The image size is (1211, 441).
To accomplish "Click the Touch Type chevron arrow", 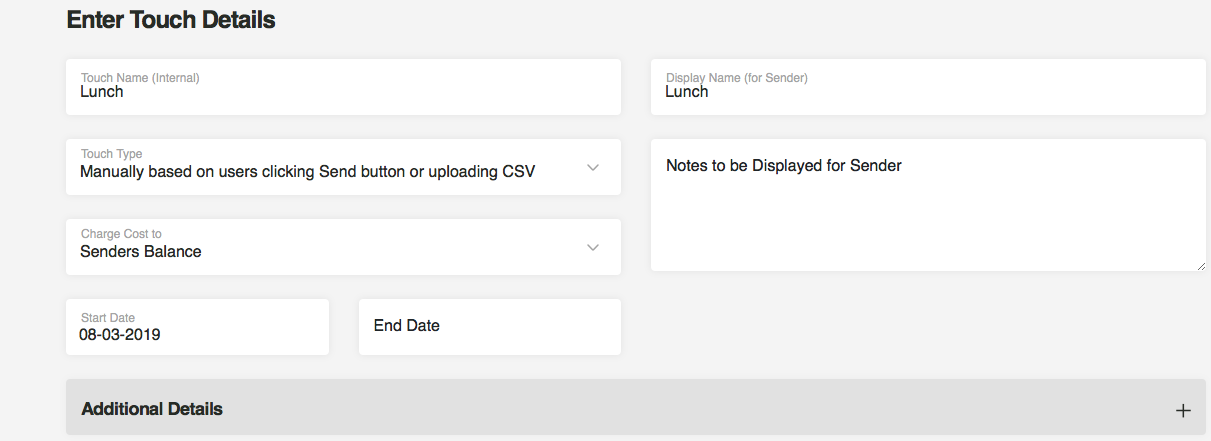I will (593, 167).
